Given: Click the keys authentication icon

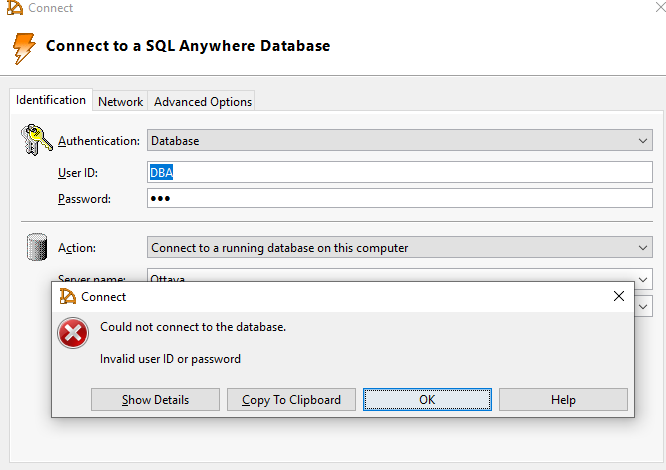Looking at the screenshot, I should tap(37, 141).
